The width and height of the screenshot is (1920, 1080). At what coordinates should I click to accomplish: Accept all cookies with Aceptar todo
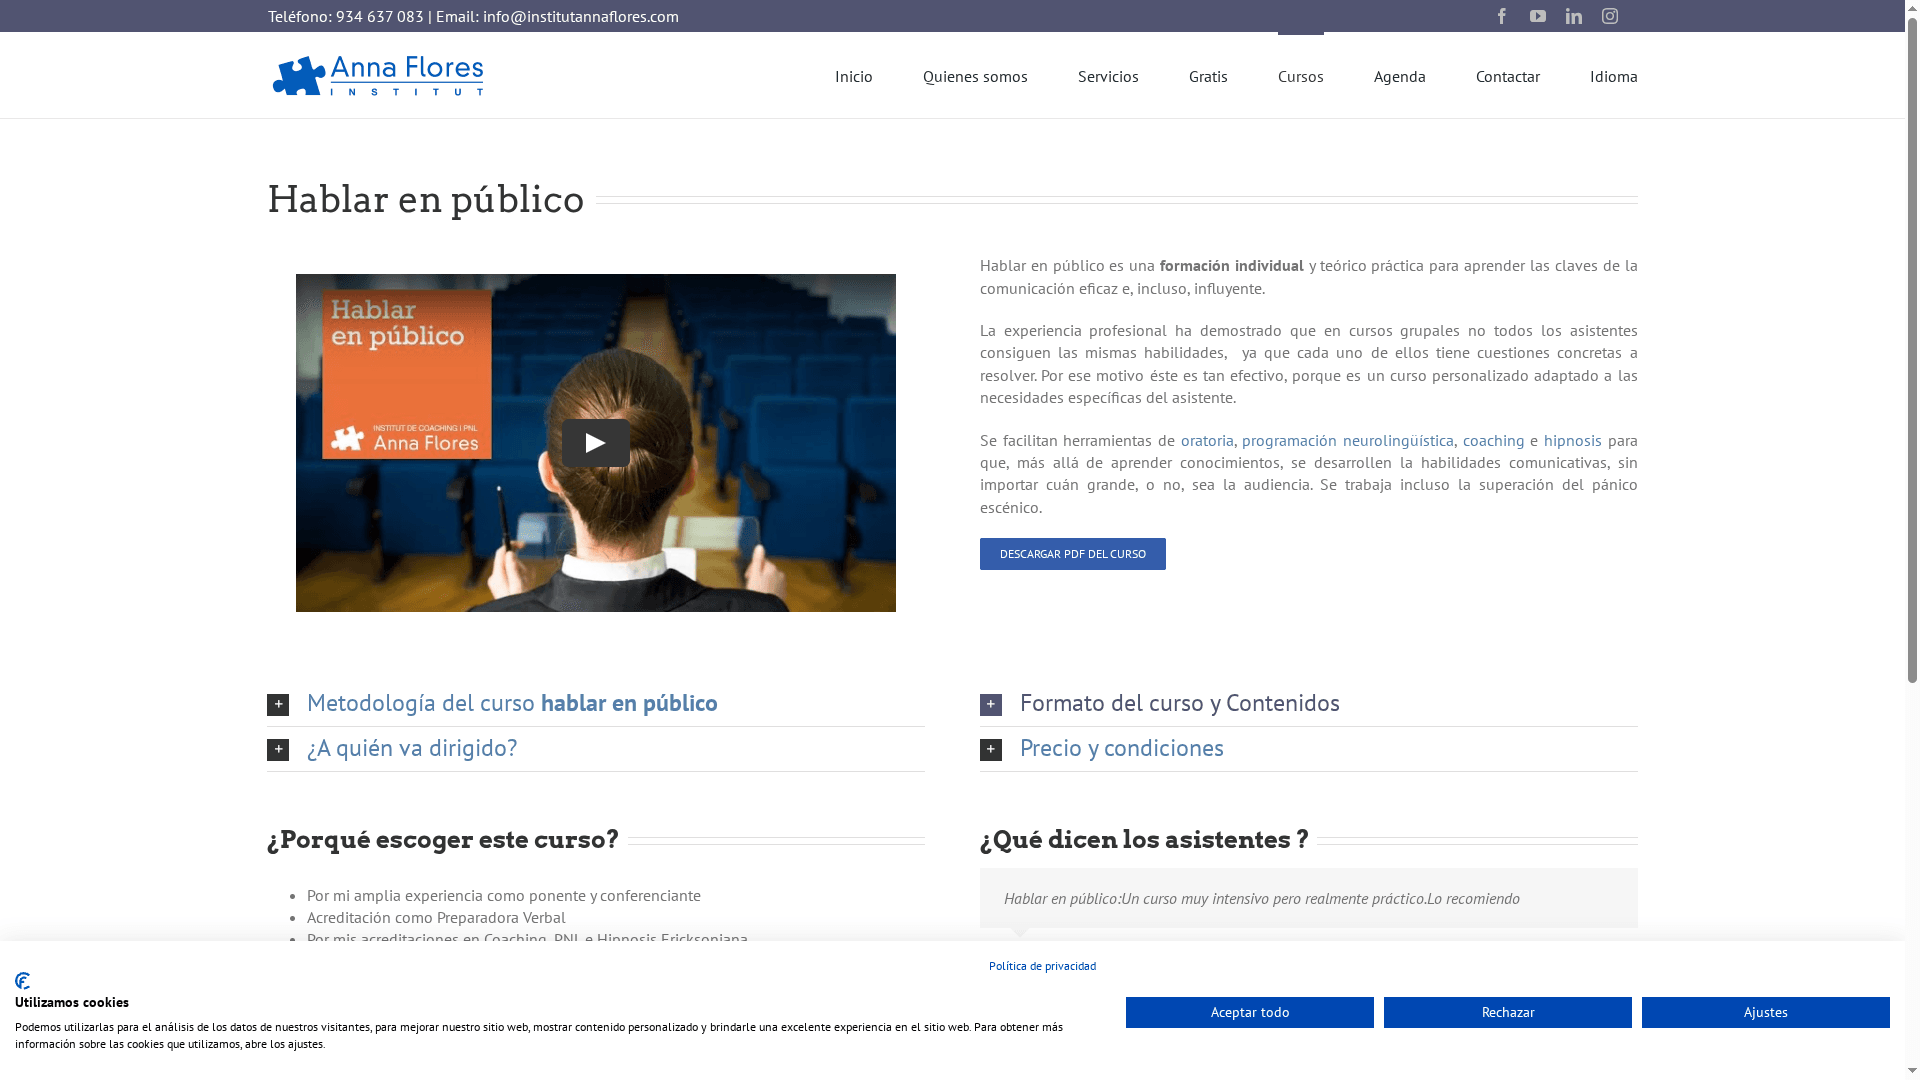1249,1012
